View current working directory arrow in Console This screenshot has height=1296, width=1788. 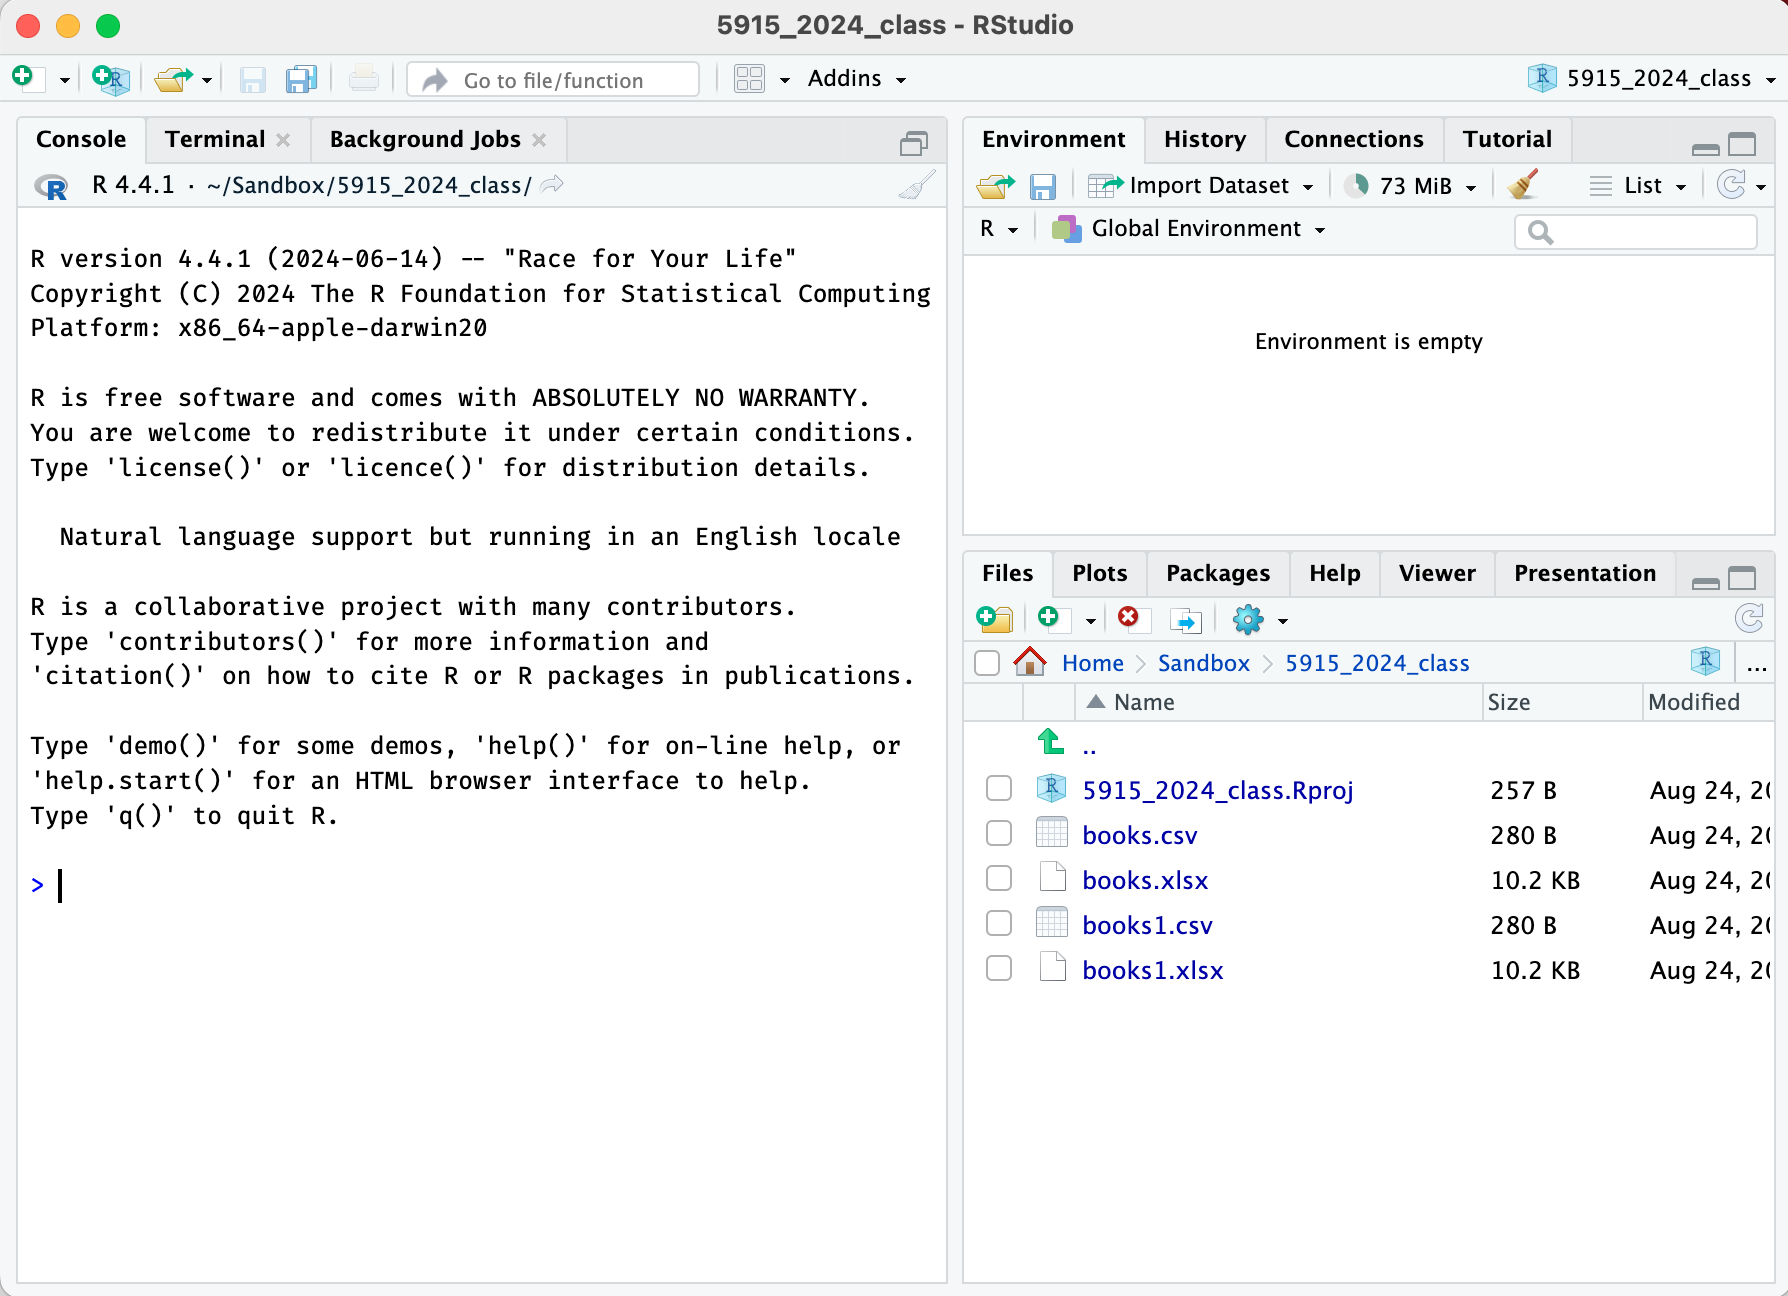[x=553, y=185]
